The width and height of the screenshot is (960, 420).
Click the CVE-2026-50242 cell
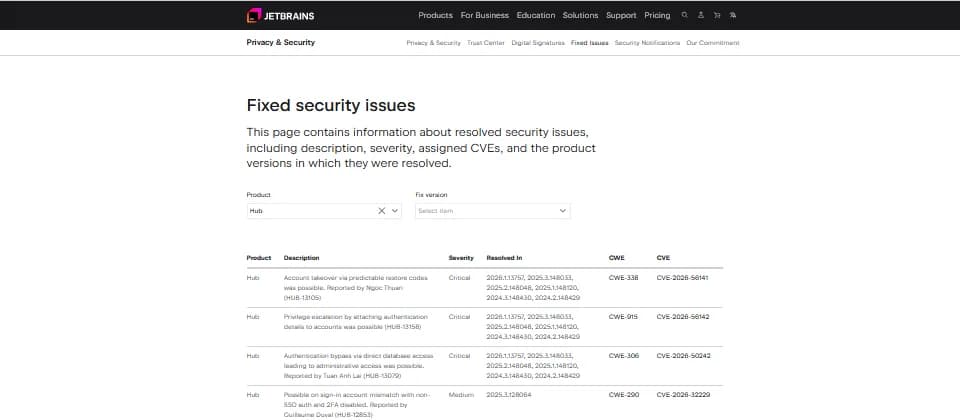point(683,356)
